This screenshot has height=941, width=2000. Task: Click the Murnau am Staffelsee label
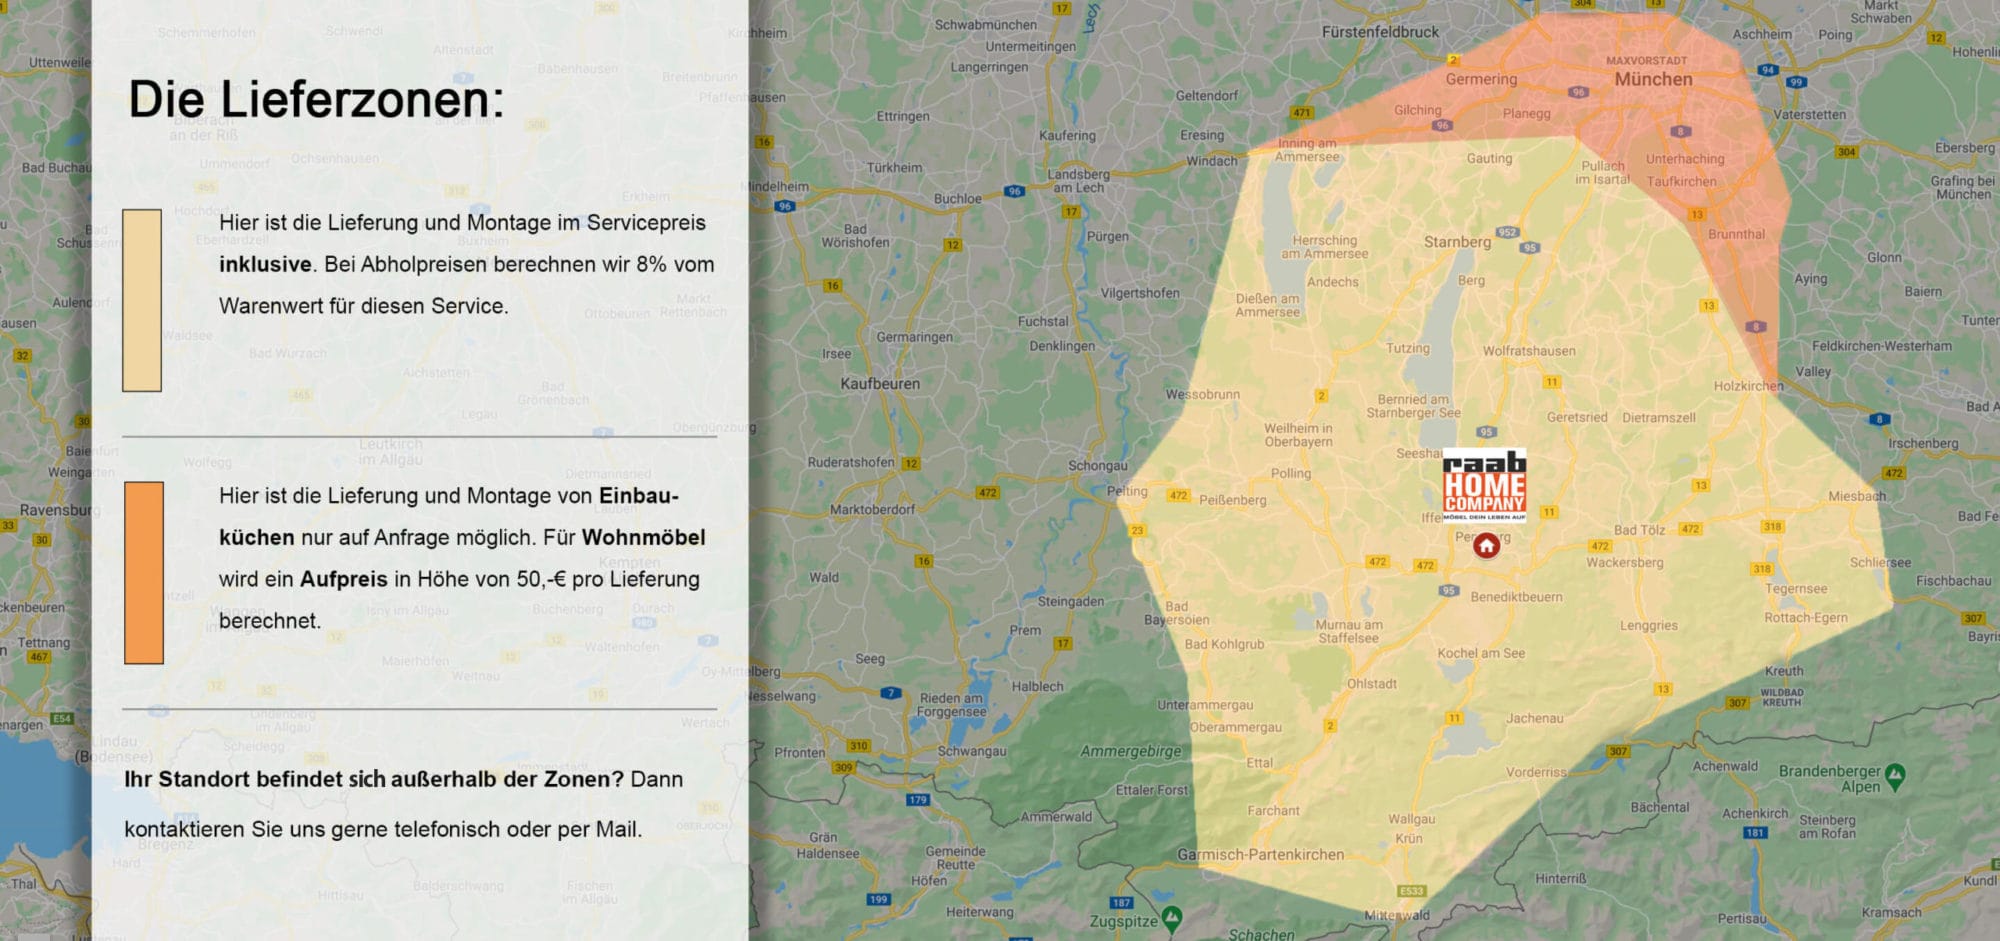[x=1348, y=631]
